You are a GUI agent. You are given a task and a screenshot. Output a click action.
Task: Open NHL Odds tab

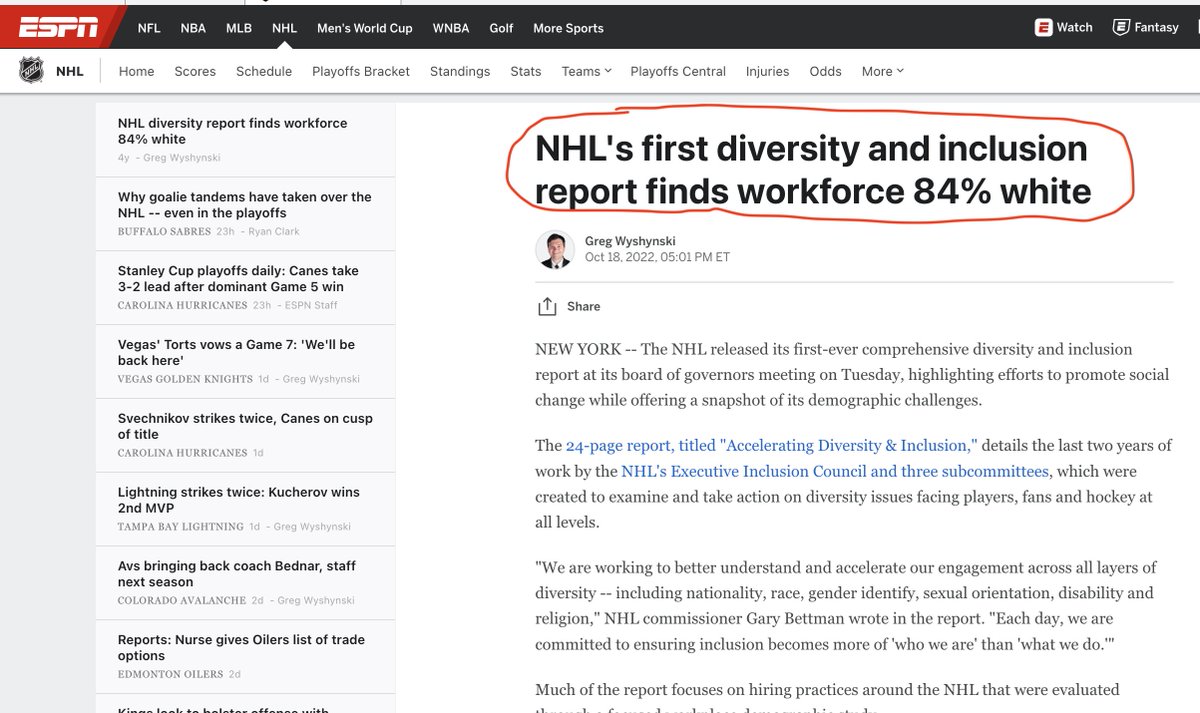(825, 71)
